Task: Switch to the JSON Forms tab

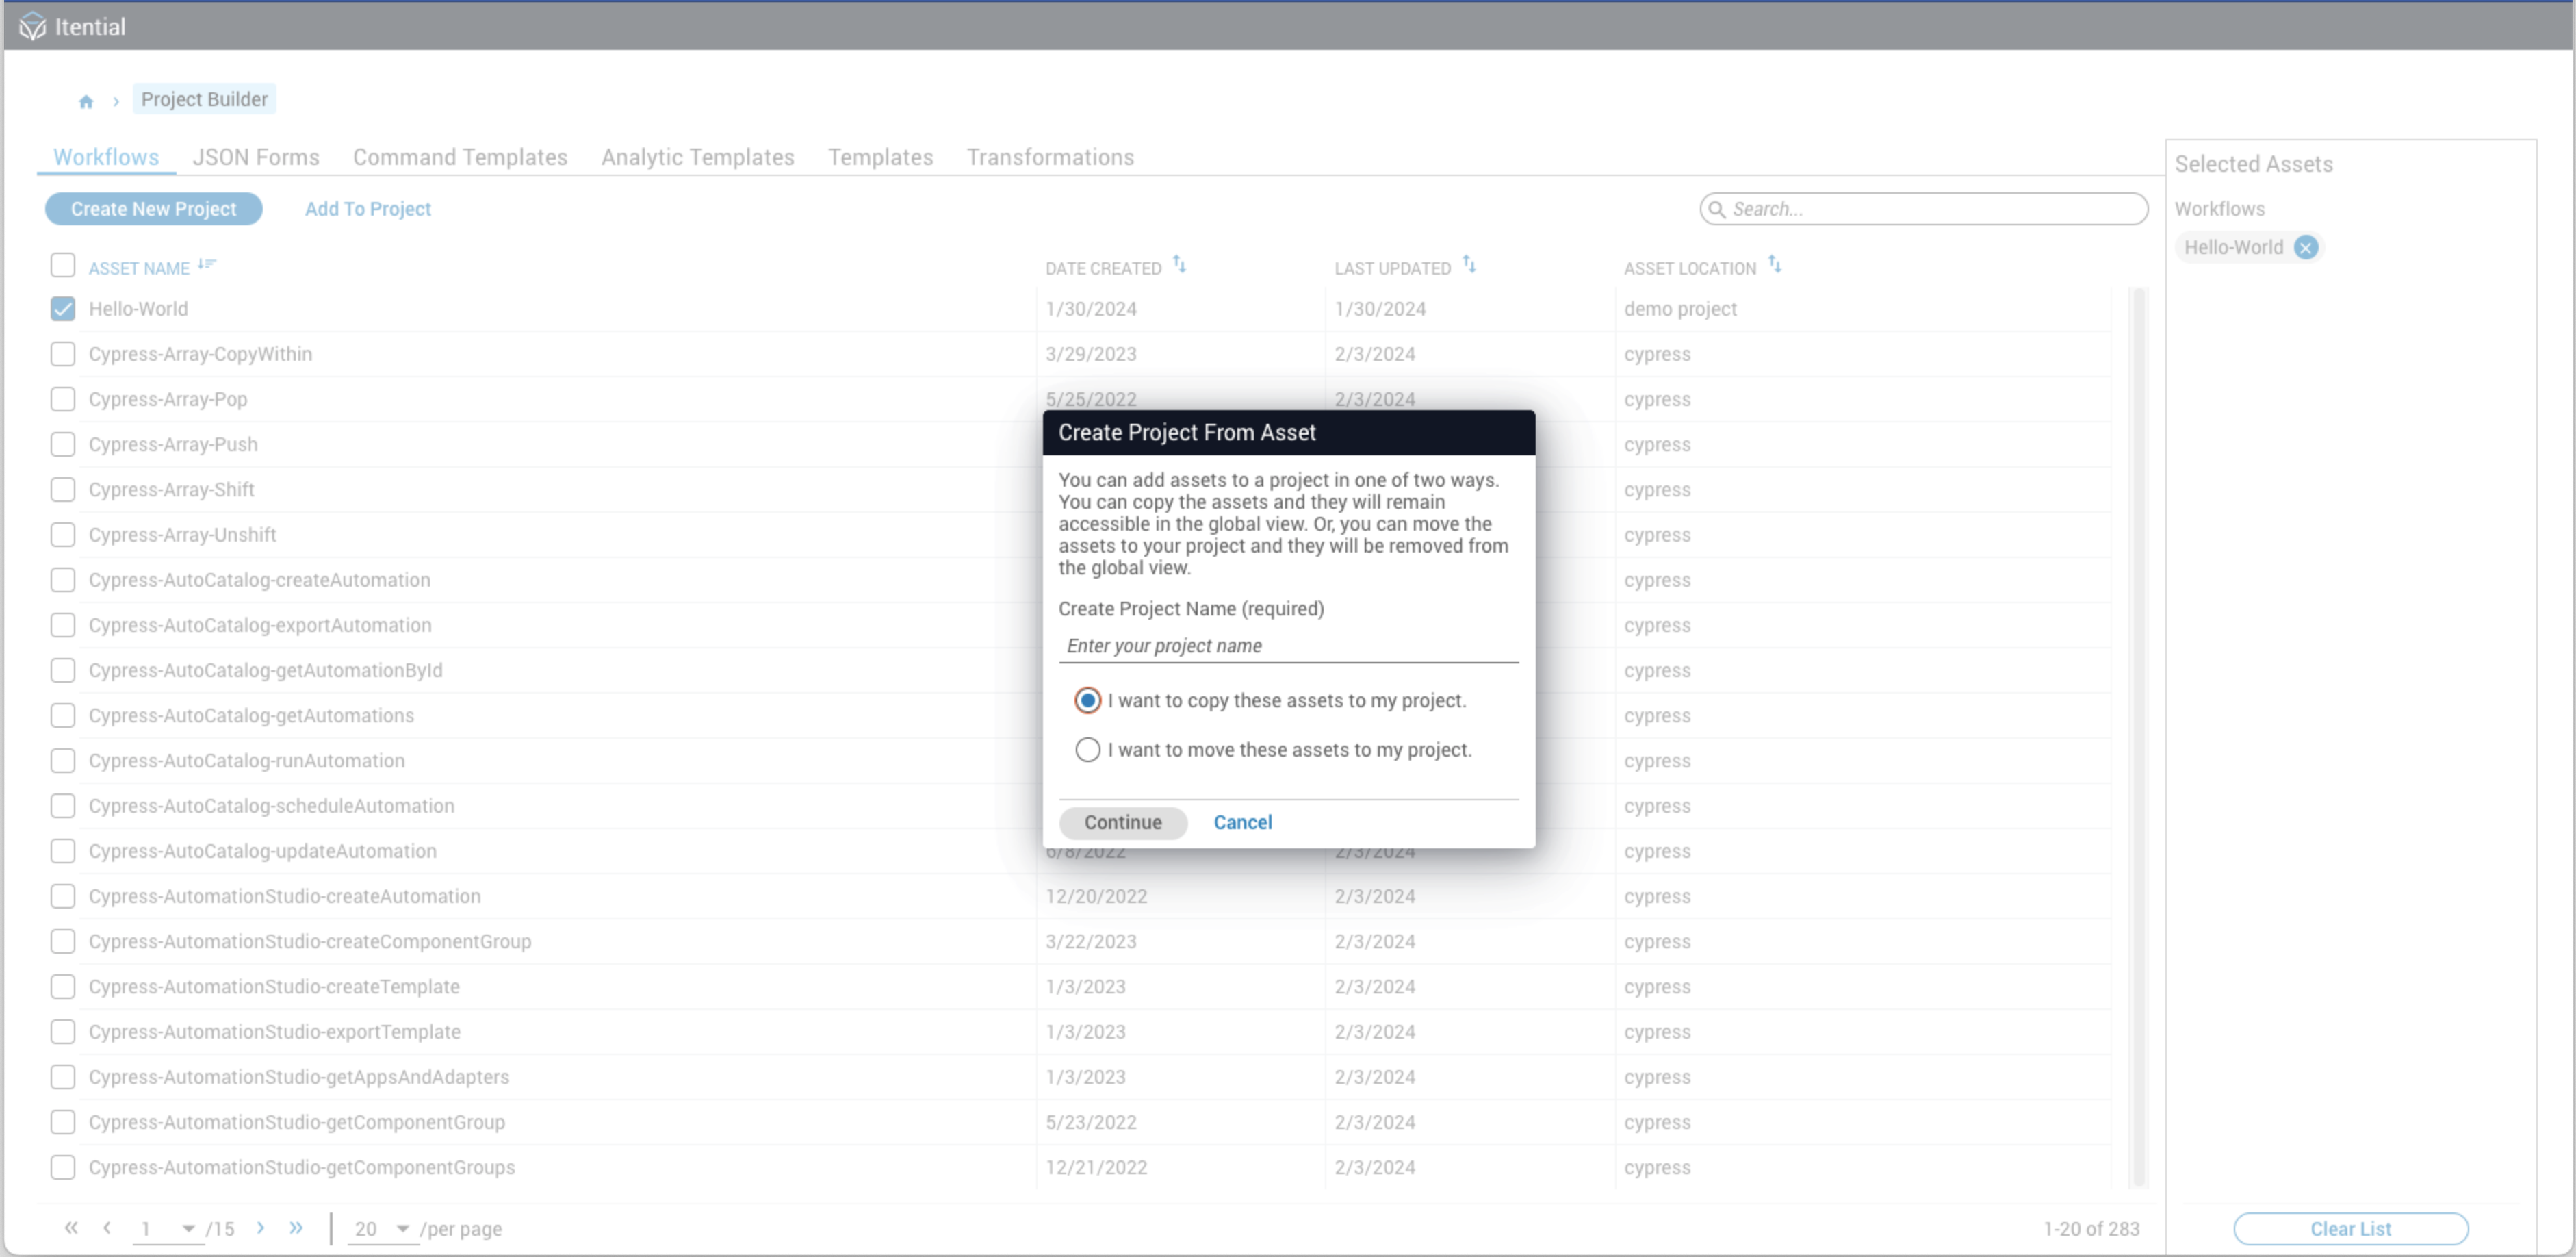Action: pos(256,157)
